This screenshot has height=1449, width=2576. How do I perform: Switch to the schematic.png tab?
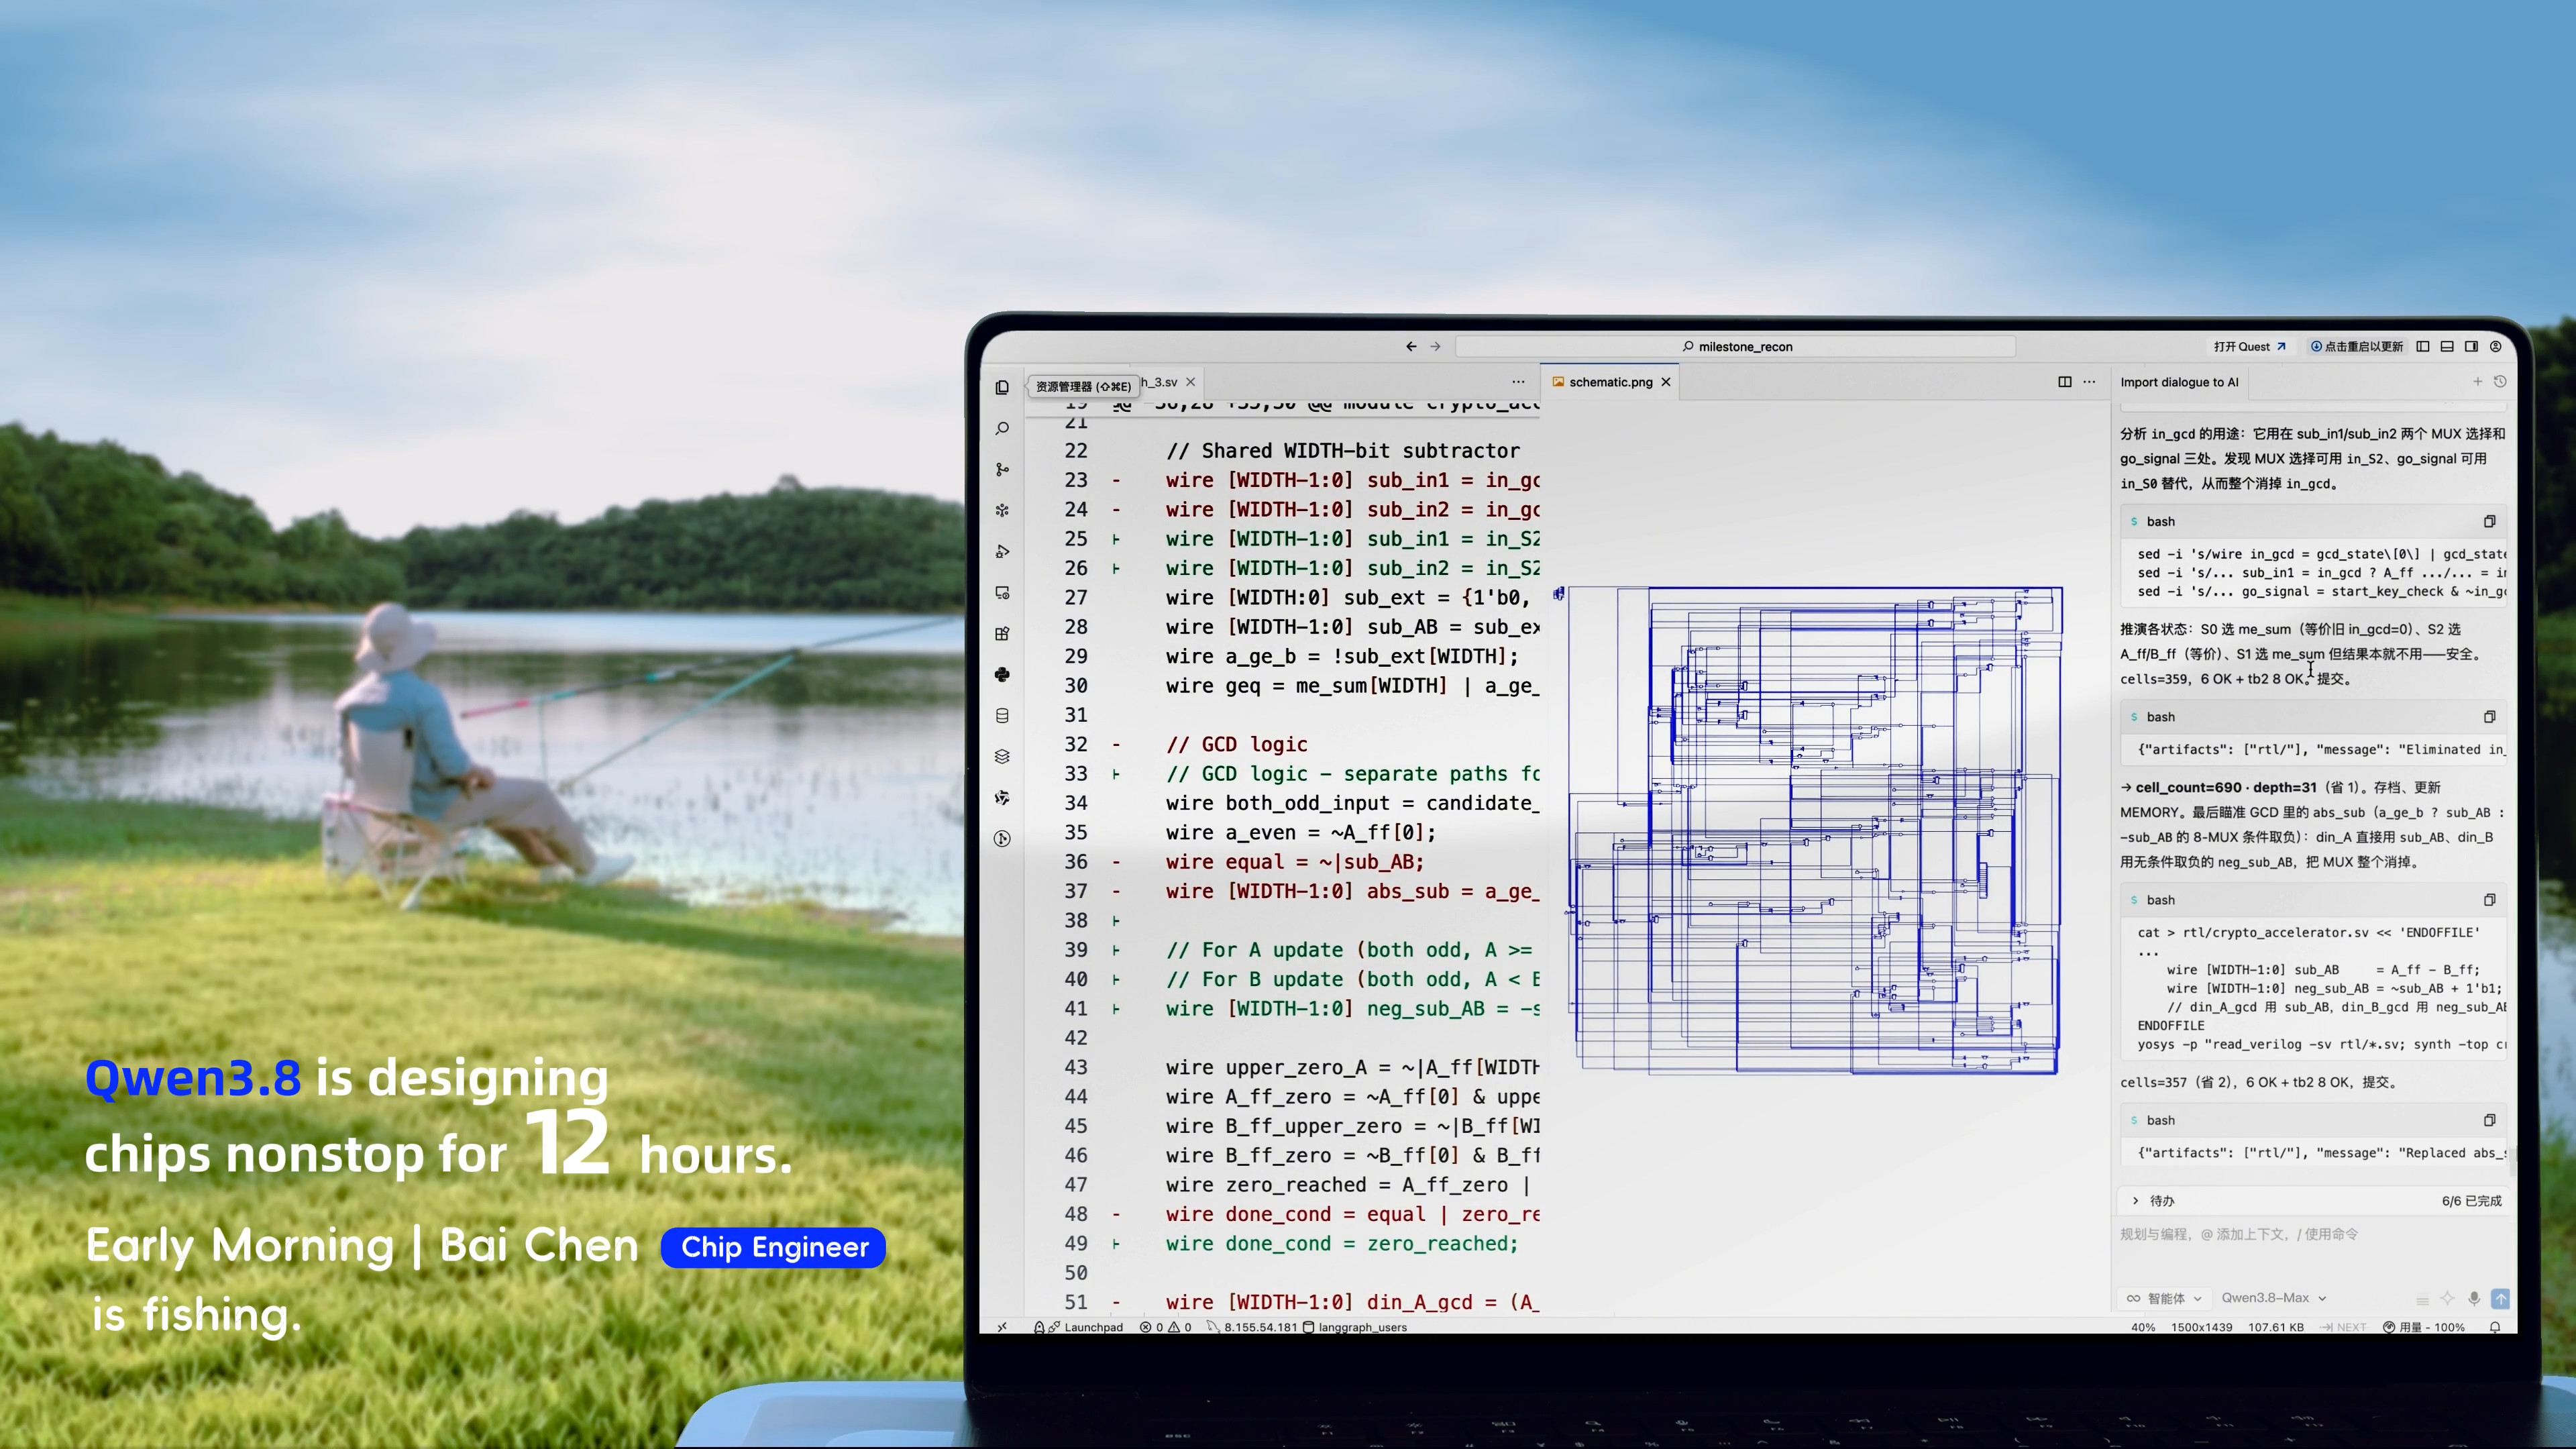click(1610, 382)
